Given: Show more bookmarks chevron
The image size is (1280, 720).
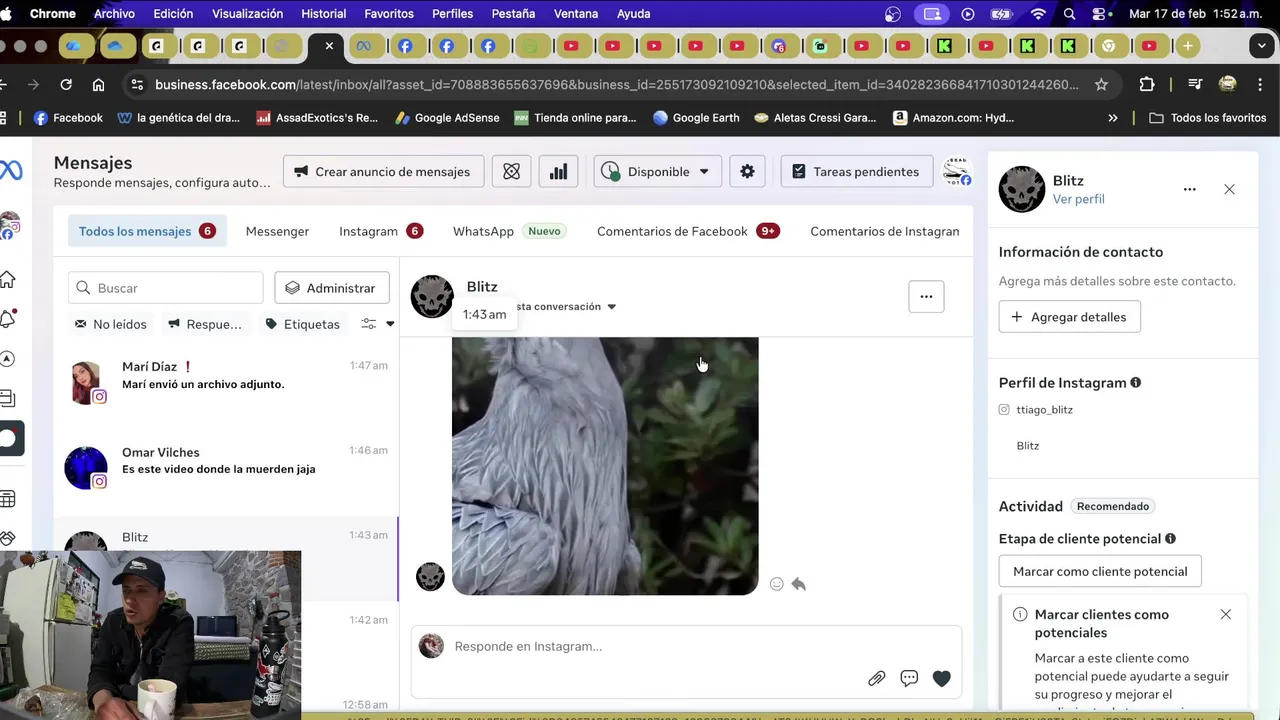Looking at the screenshot, I should [x=1113, y=118].
